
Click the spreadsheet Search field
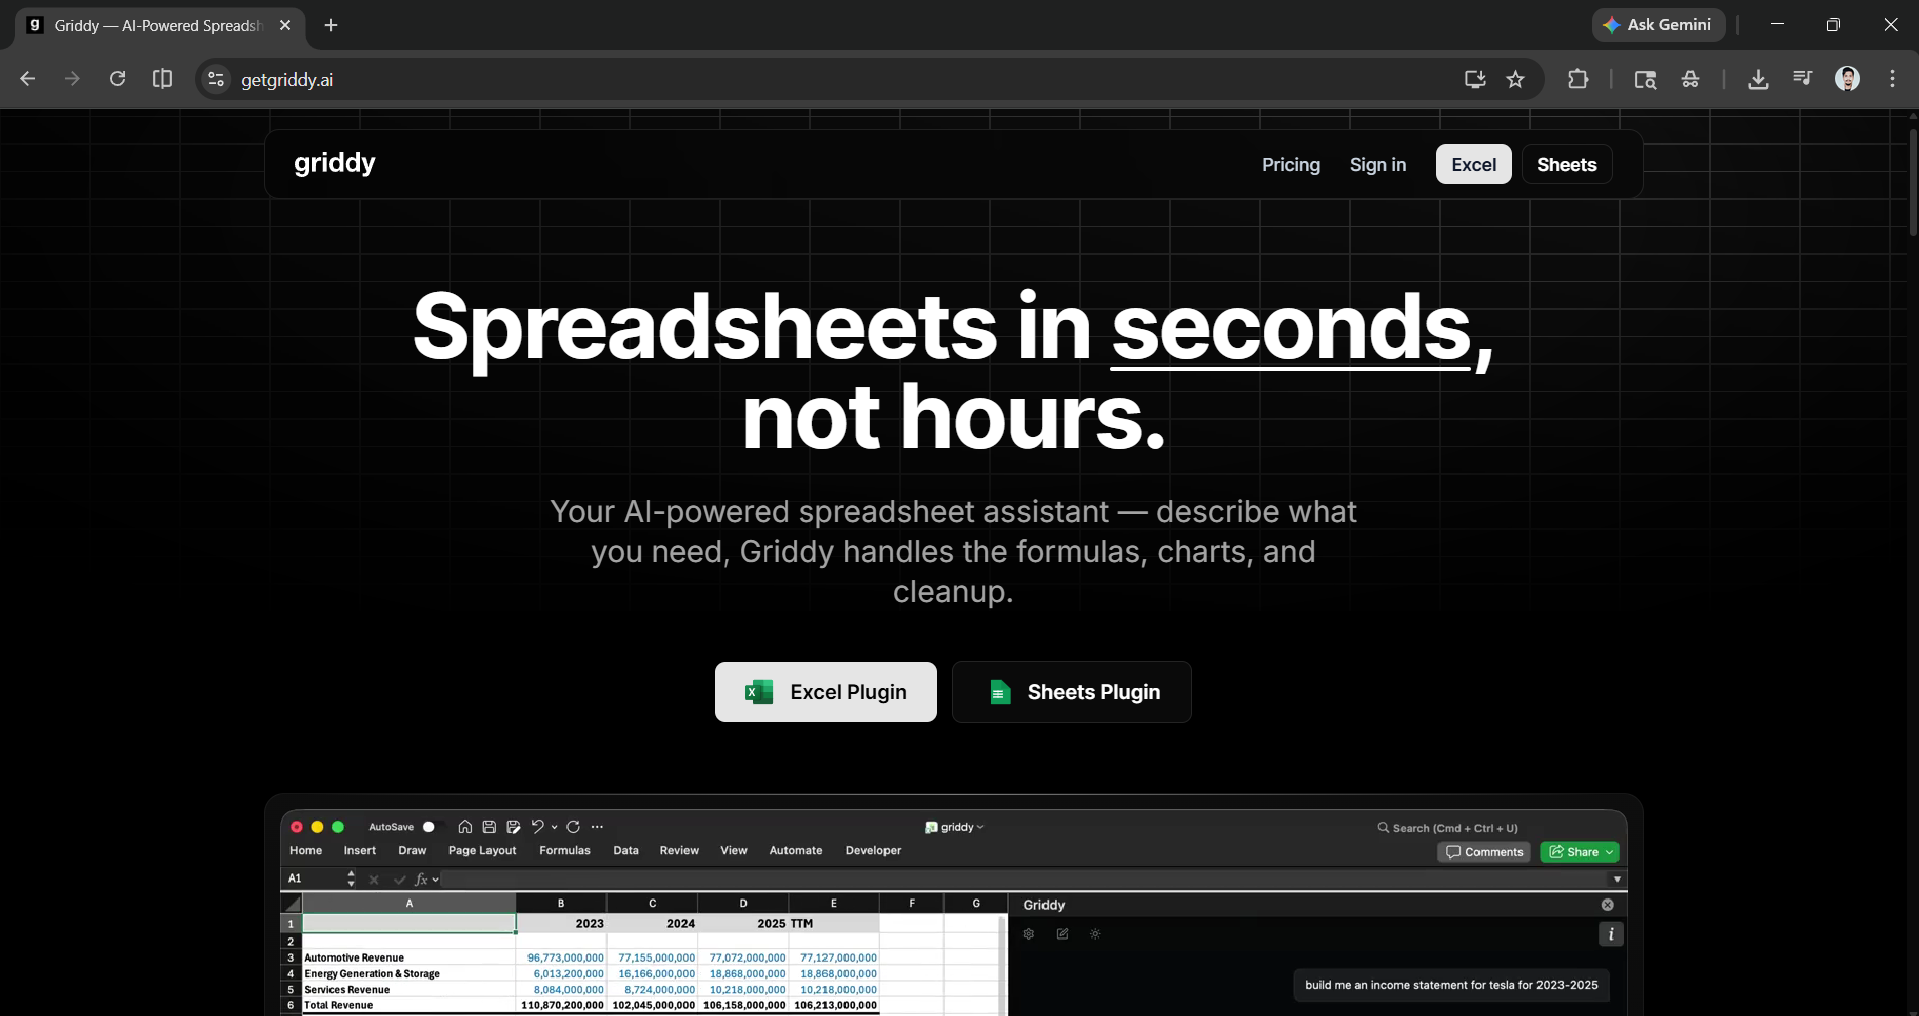click(1447, 828)
